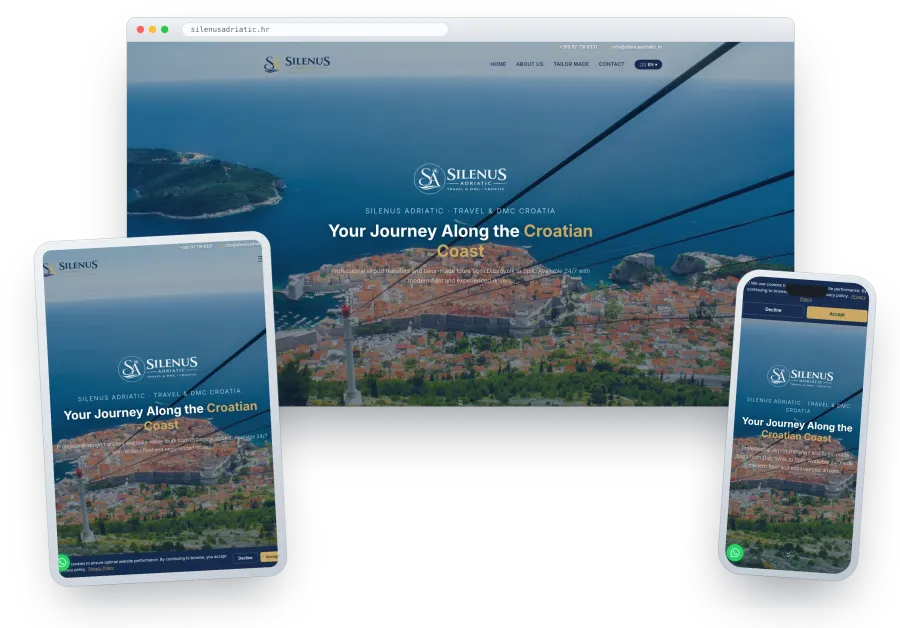Click the silenusadriatic.hr address bar

click(315, 29)
